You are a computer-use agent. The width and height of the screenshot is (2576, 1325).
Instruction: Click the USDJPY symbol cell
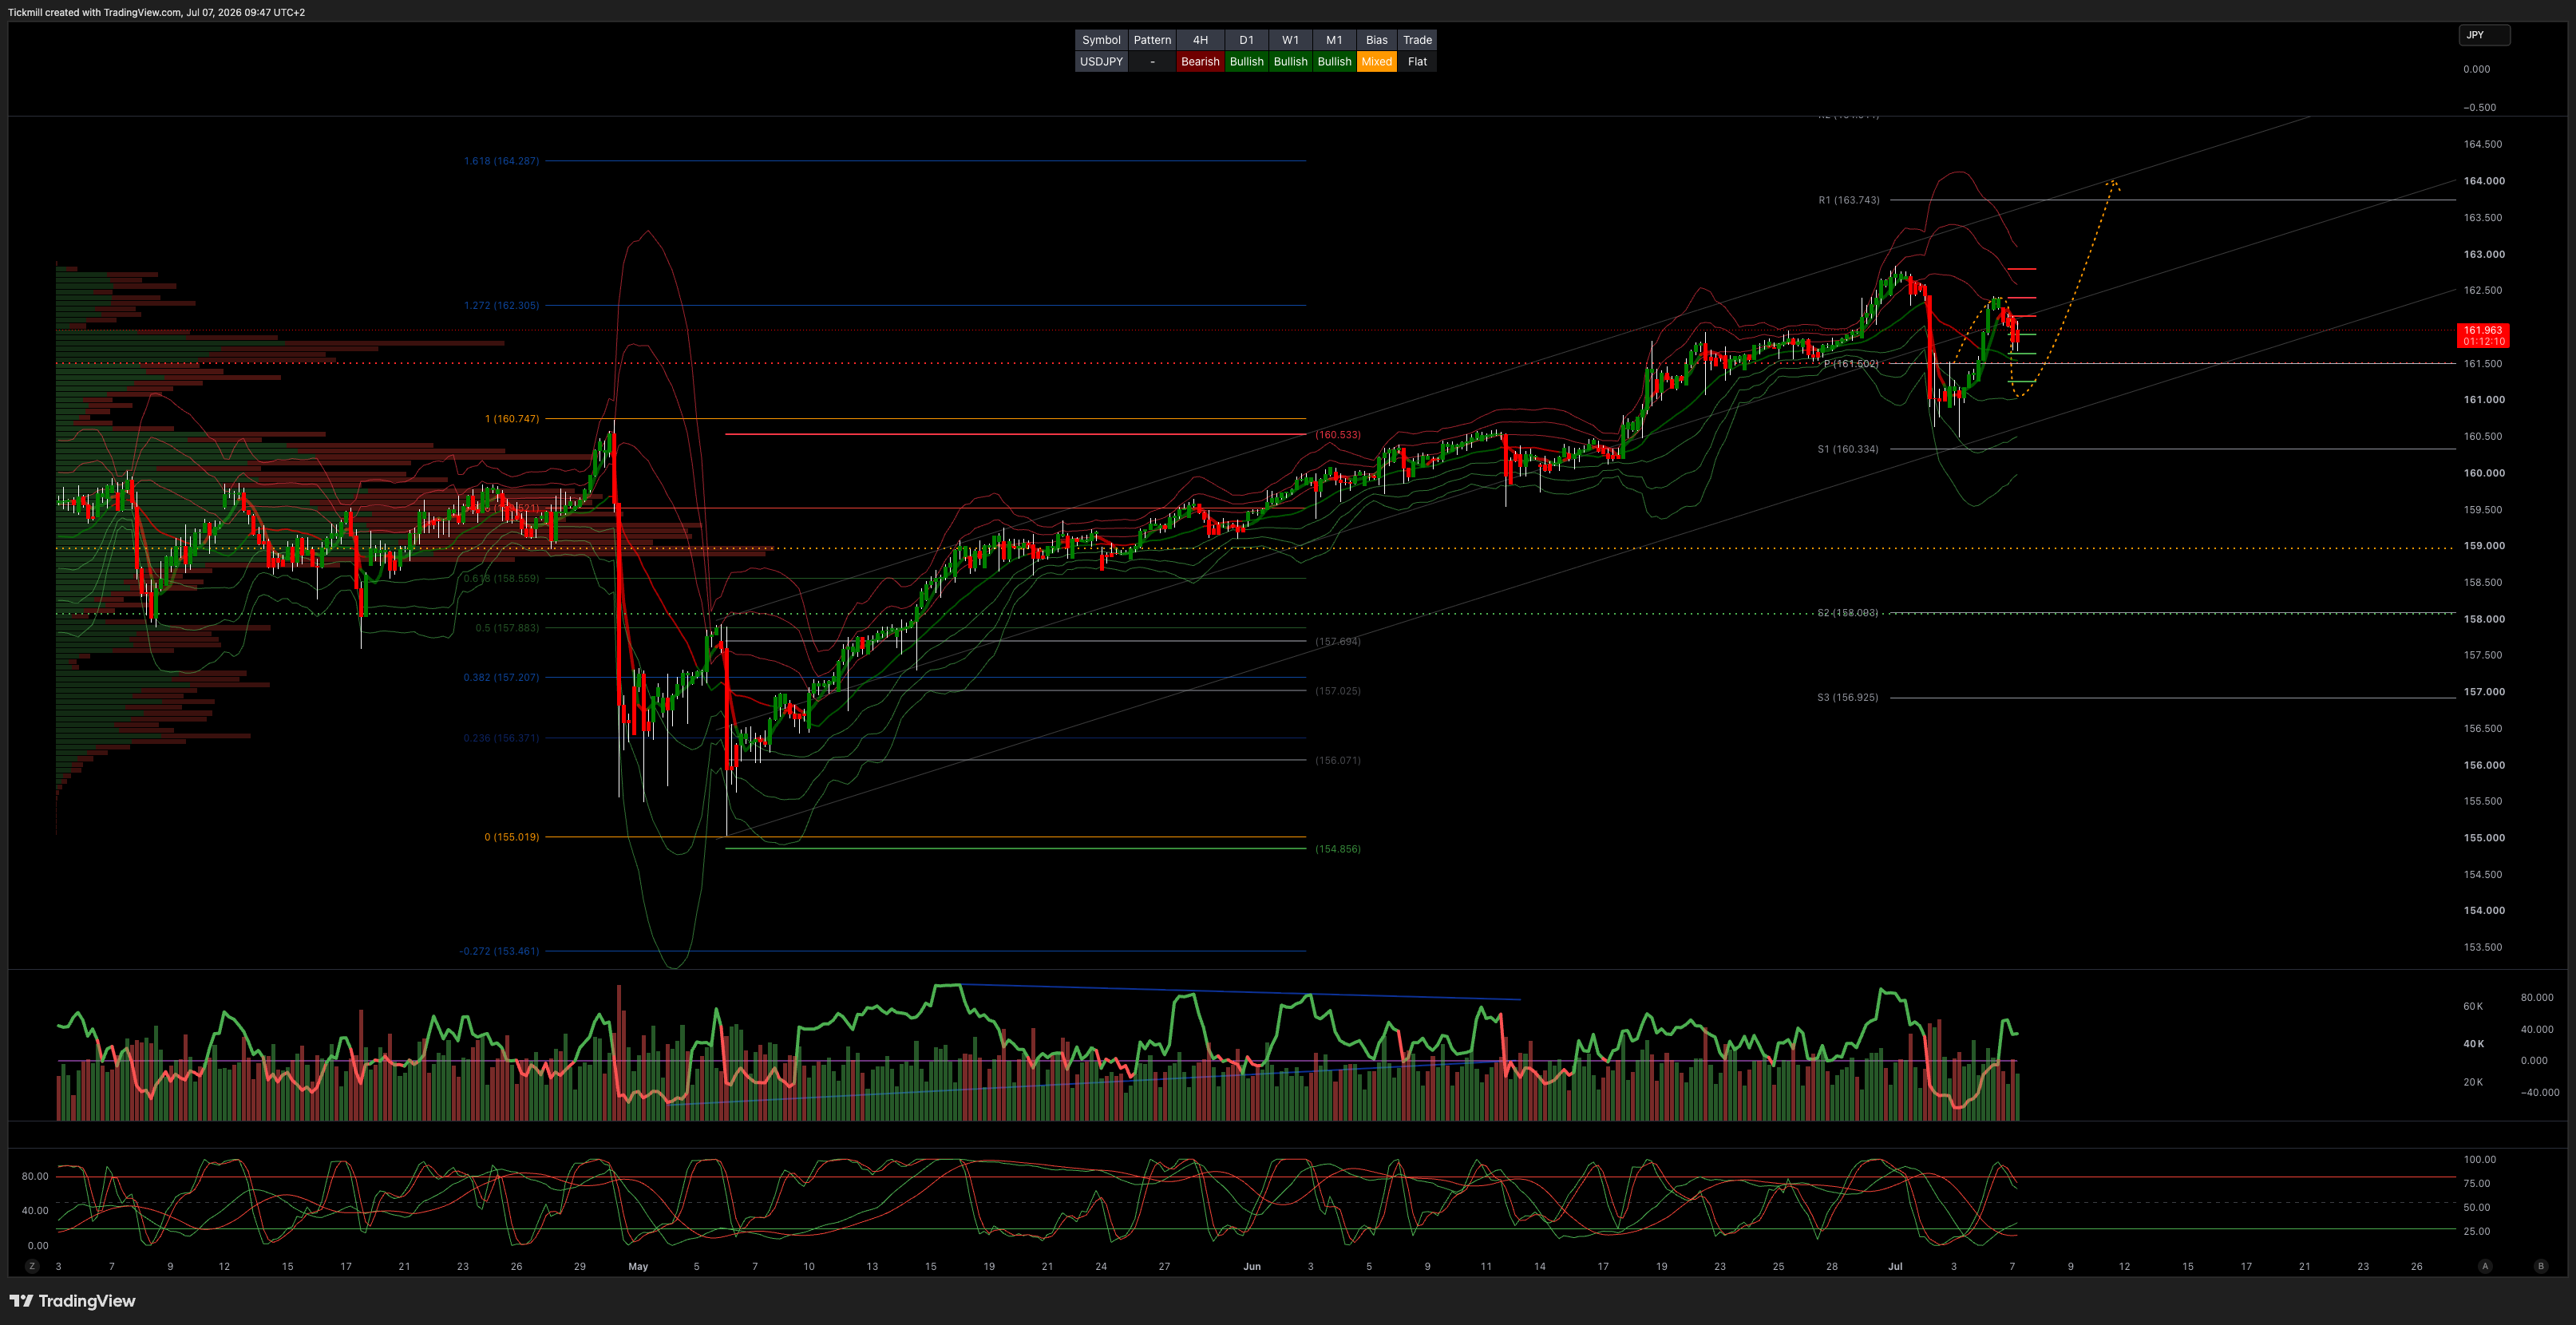[1101, 61]
